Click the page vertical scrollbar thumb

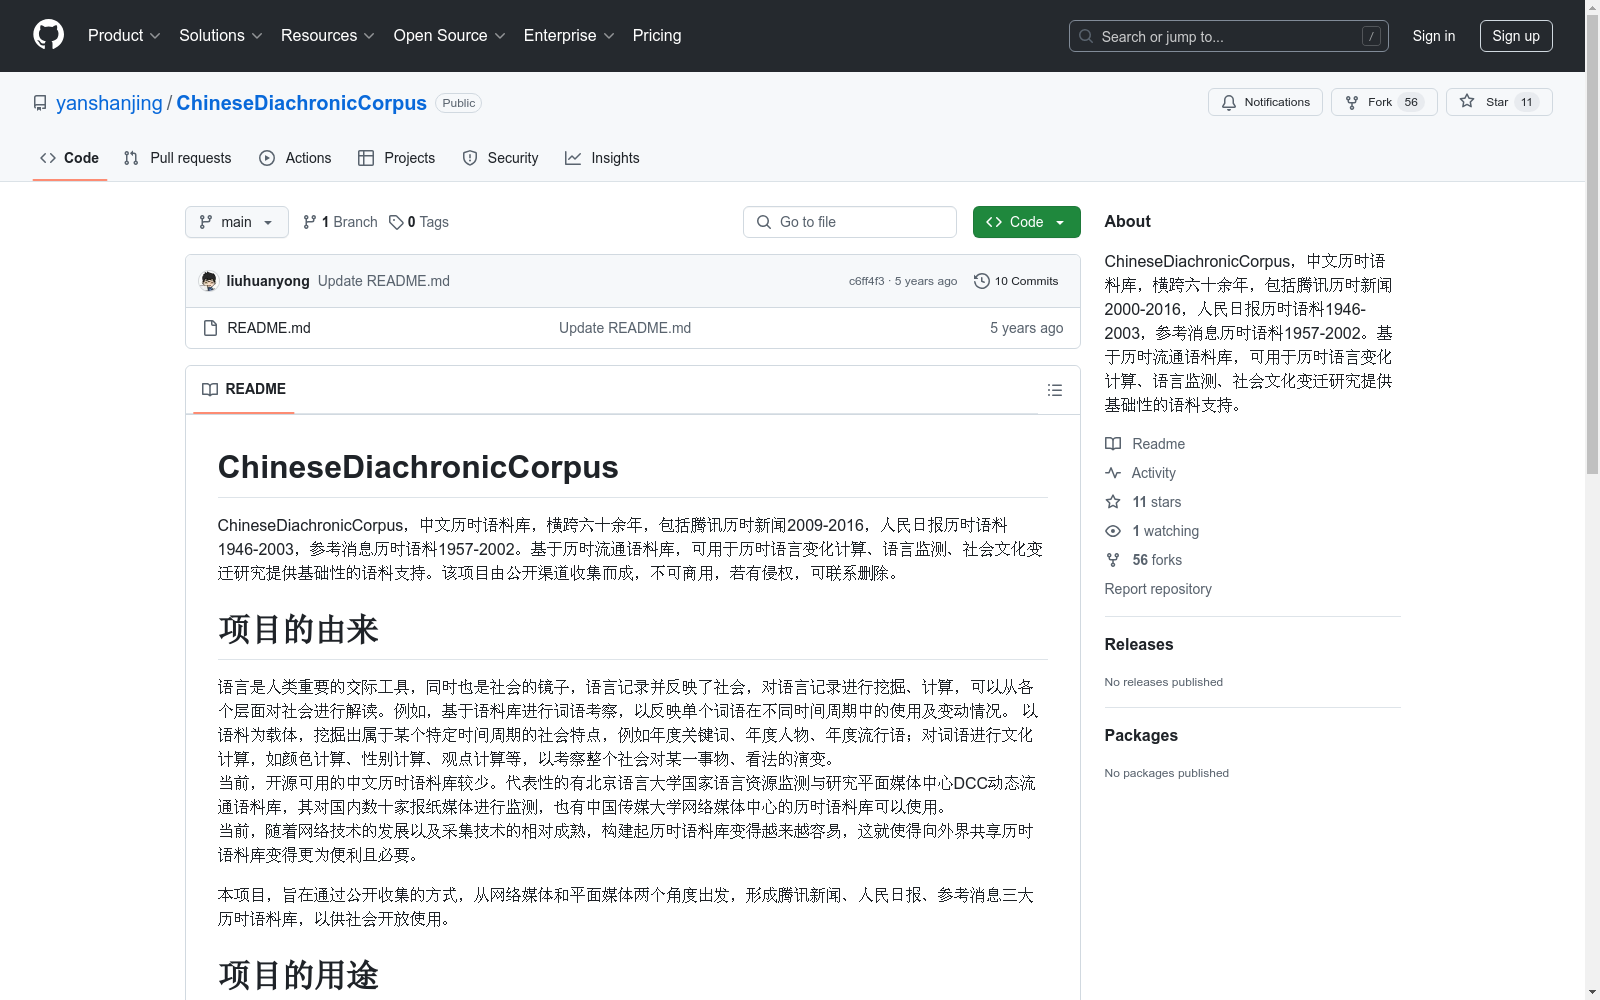tap(1592, 243)
